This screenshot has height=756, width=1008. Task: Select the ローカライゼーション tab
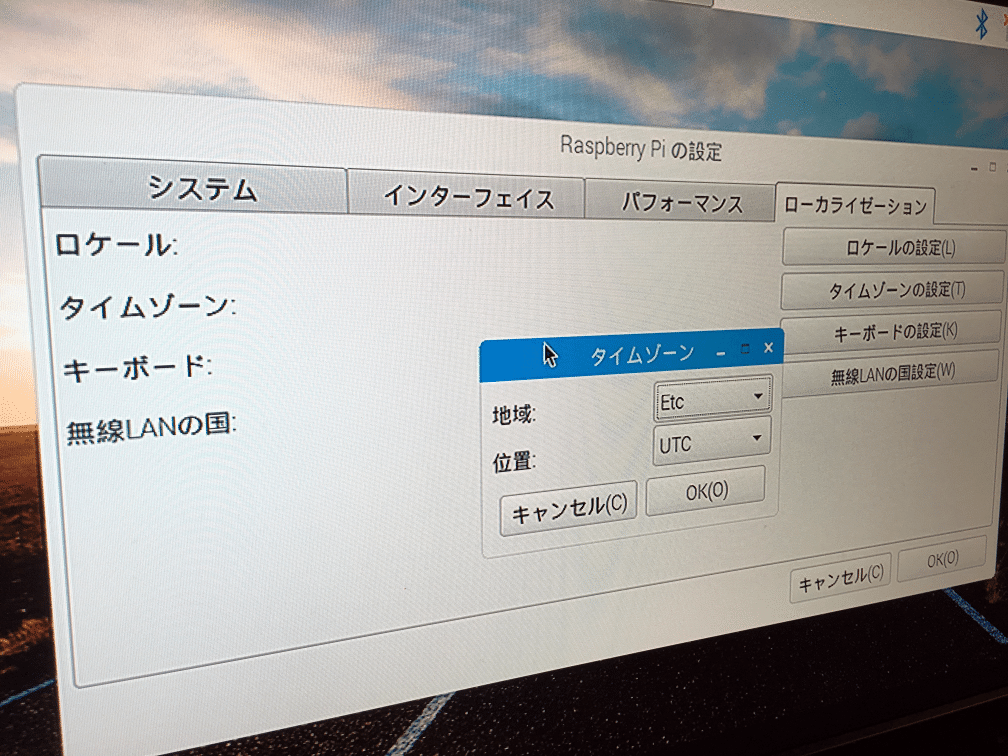point(855,204)
